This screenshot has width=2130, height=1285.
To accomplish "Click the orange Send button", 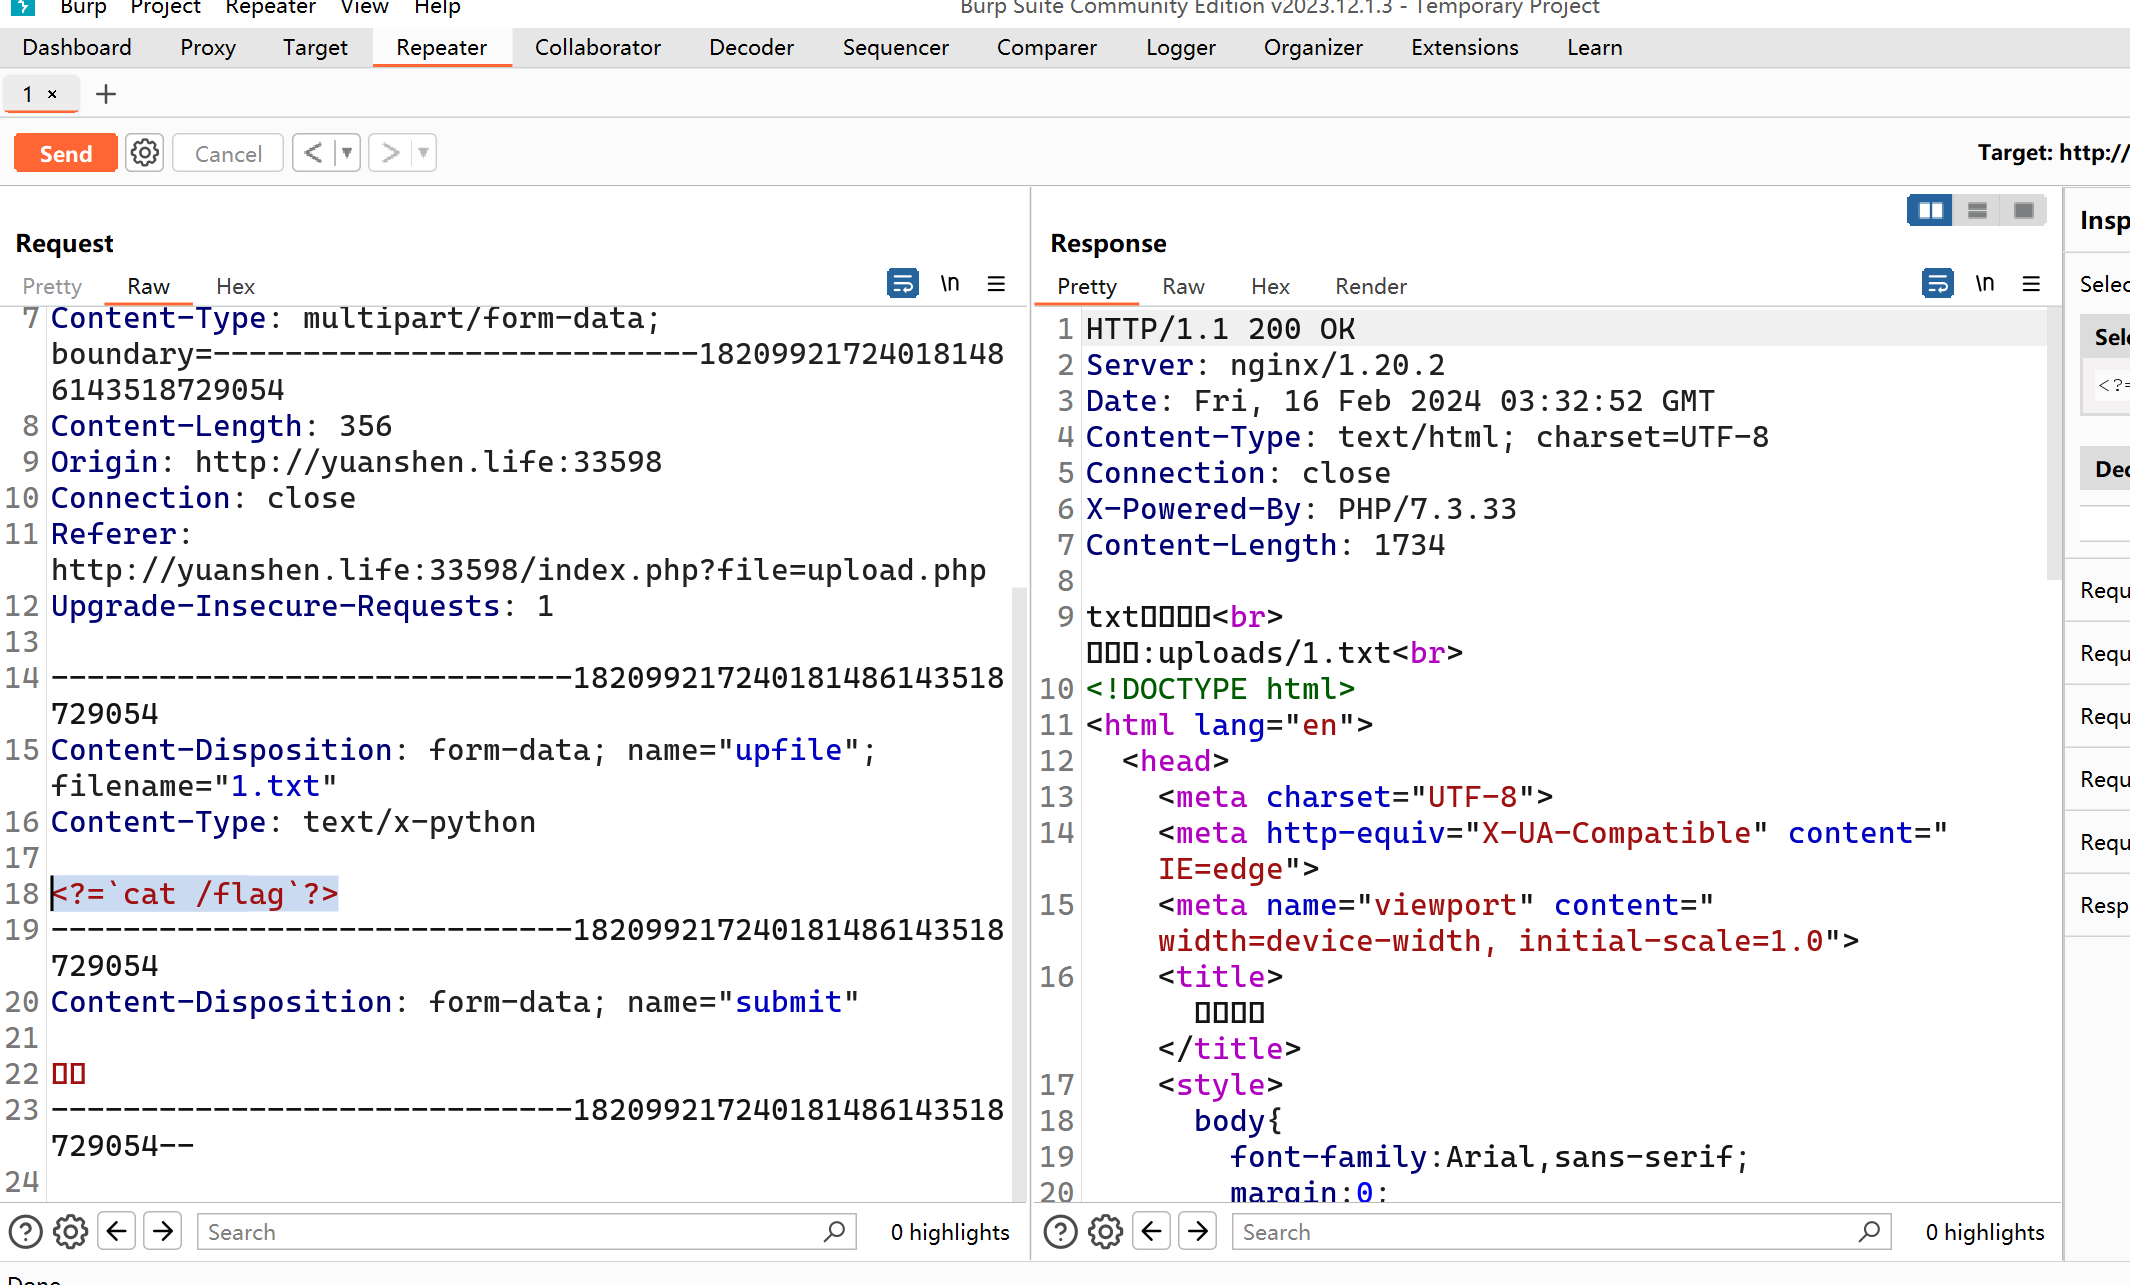I will pos(65,153).
